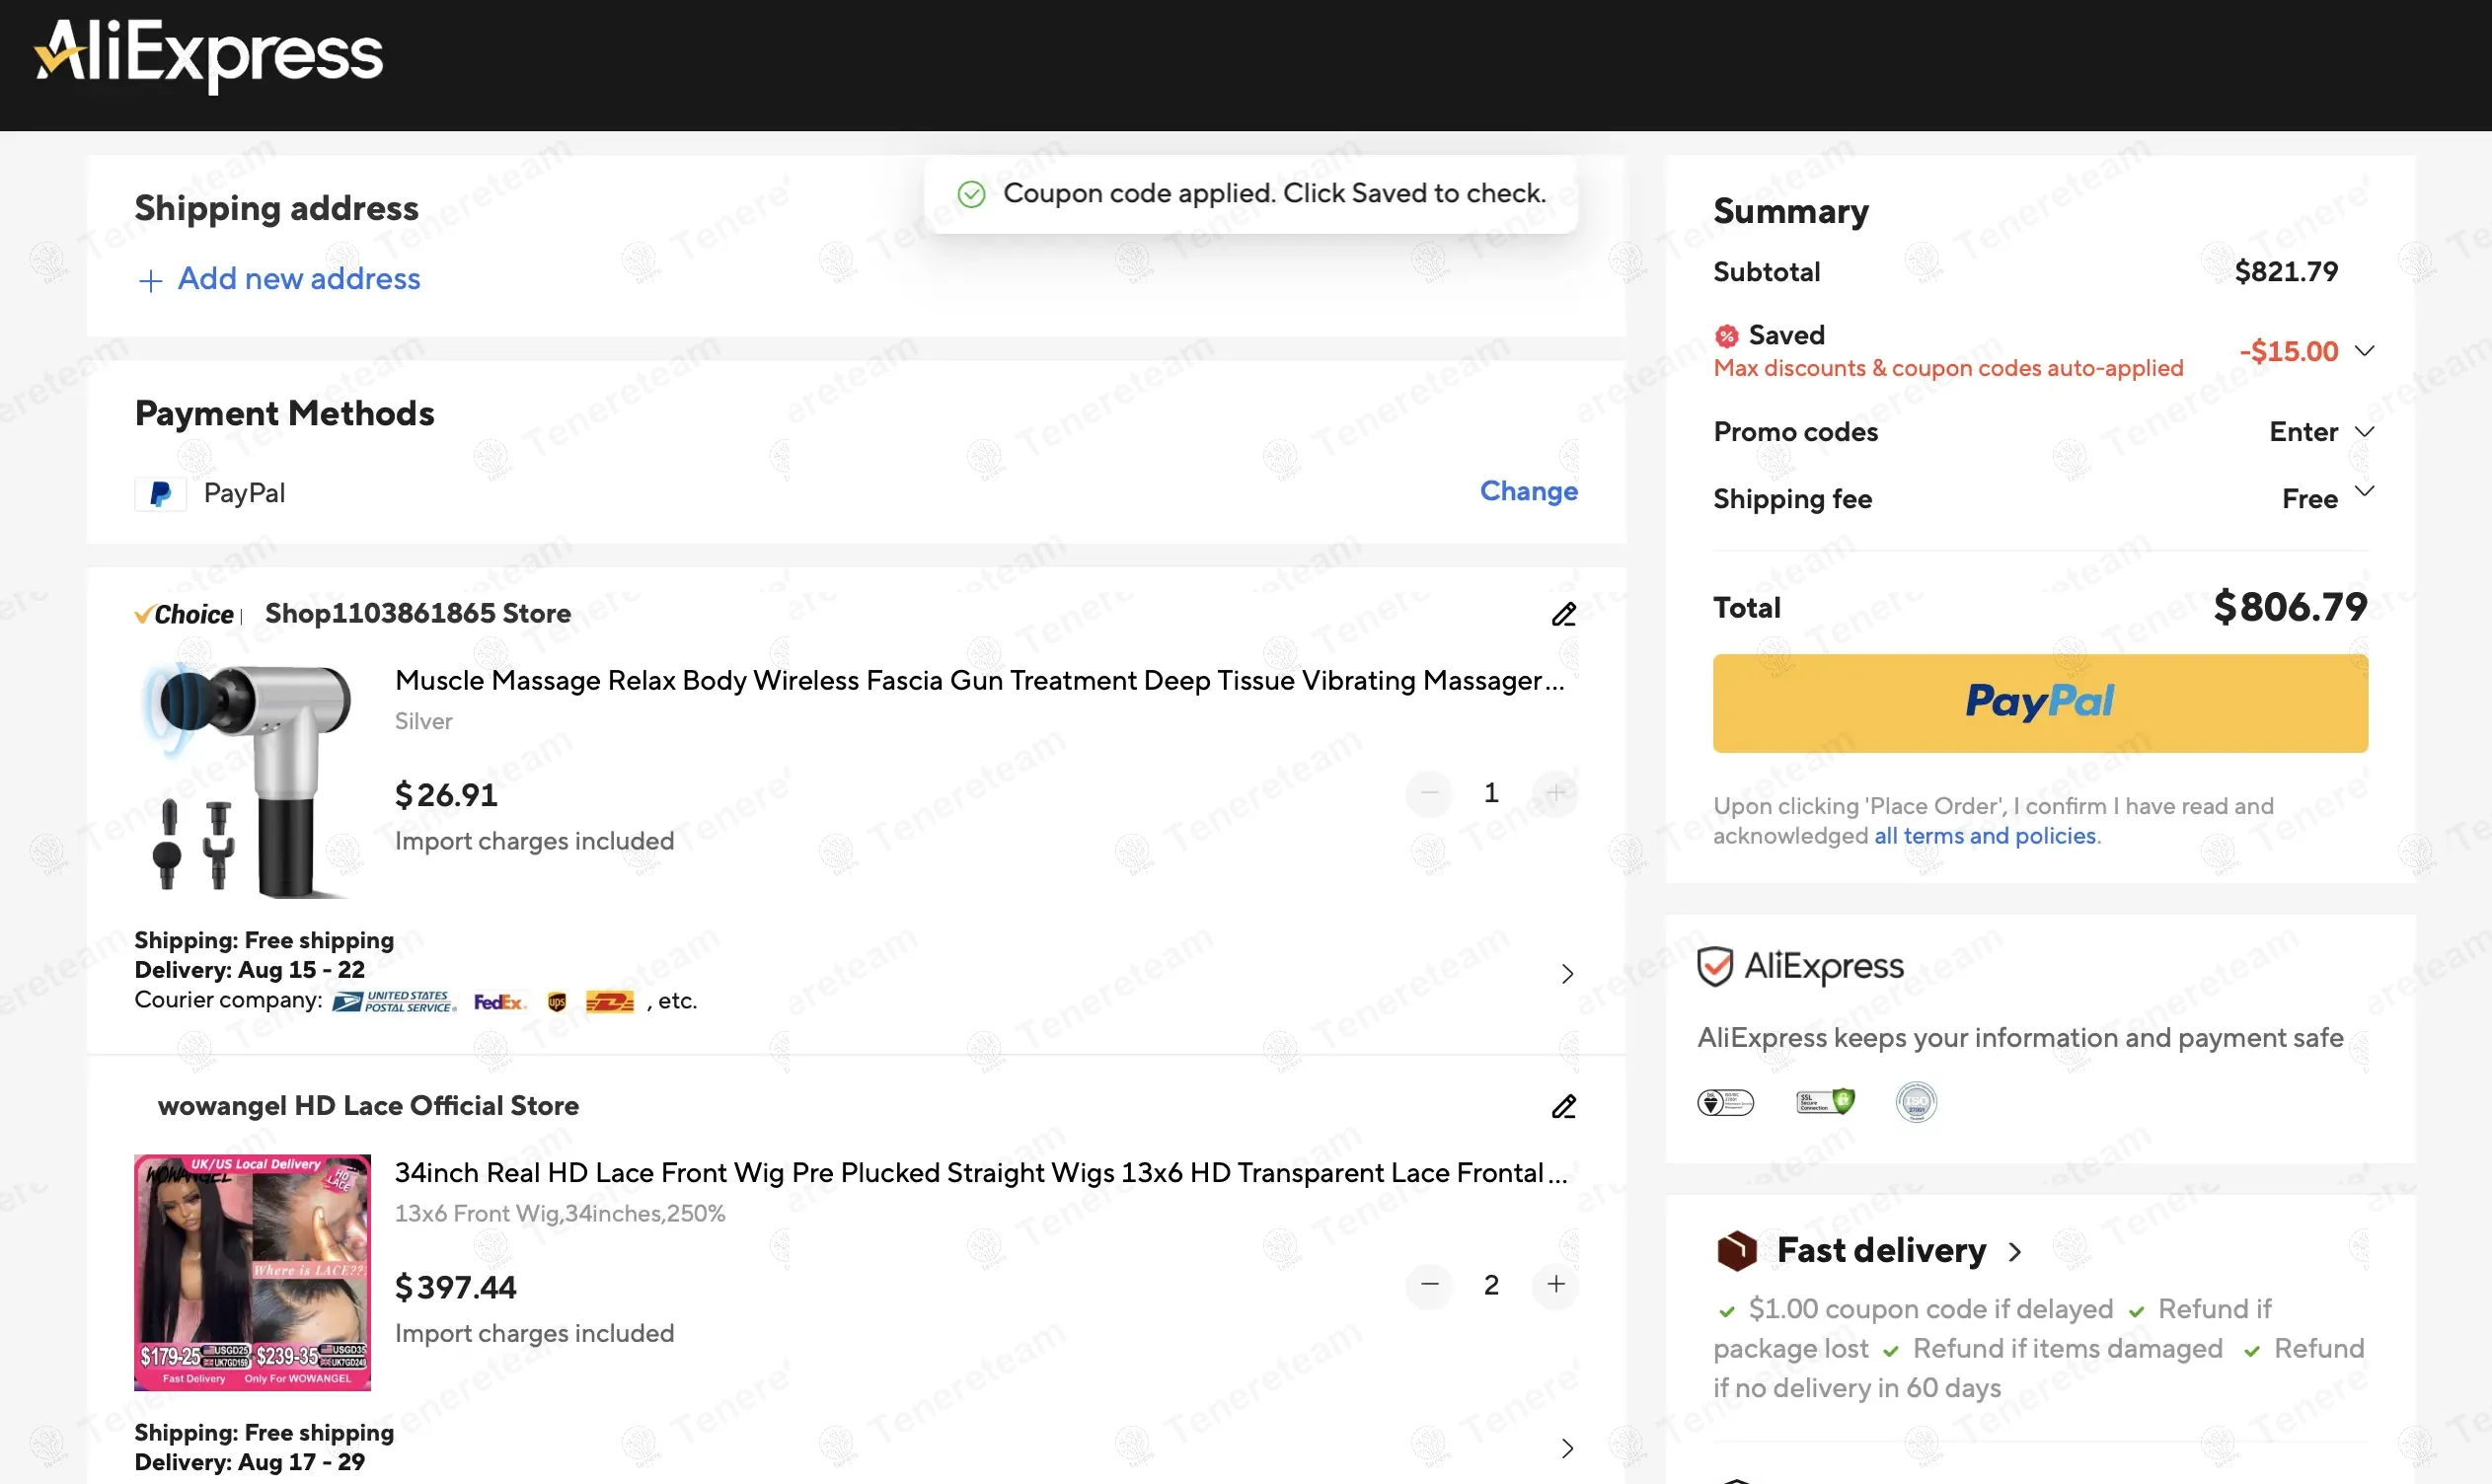
Task: Click the Subtotal value $821.79
Action: [x=2286, y=271]
